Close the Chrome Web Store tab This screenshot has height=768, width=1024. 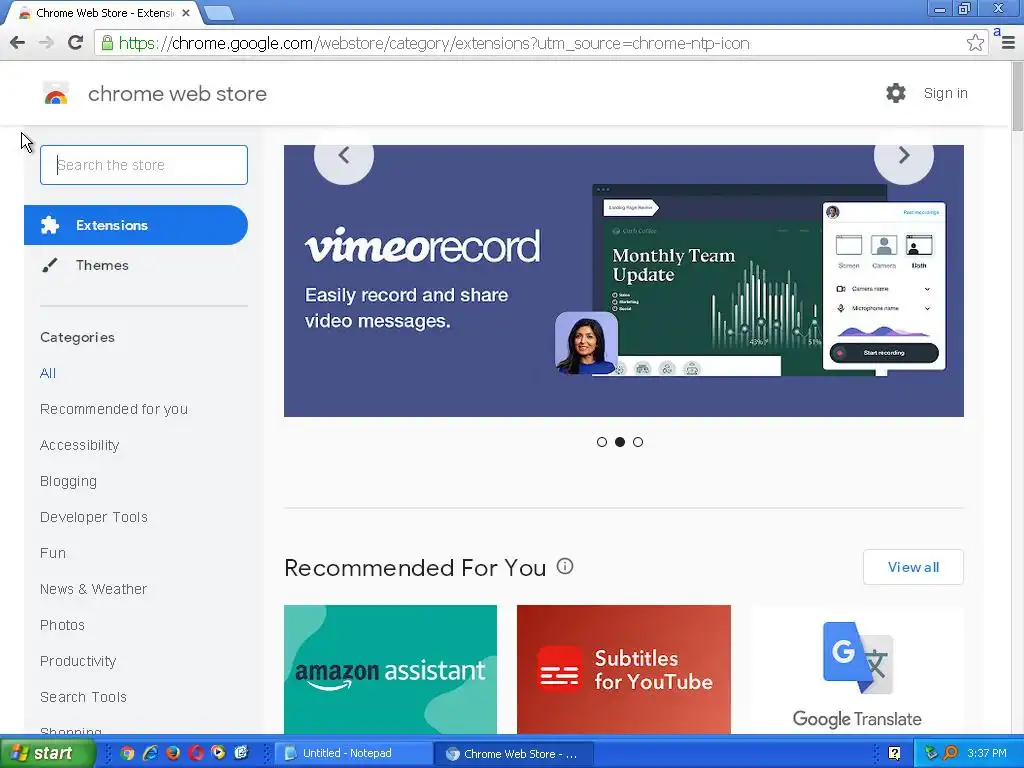pos(185,12)
